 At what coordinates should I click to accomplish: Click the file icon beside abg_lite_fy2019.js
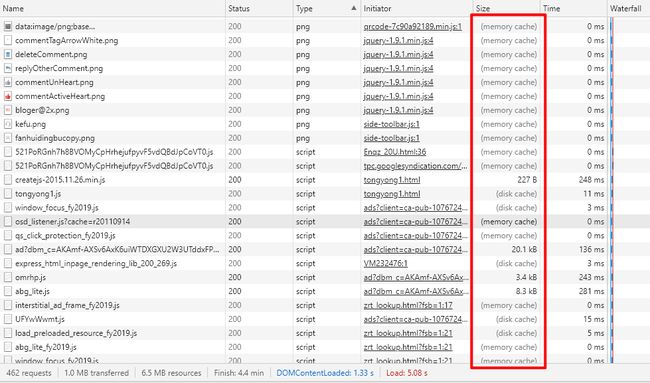7,347
